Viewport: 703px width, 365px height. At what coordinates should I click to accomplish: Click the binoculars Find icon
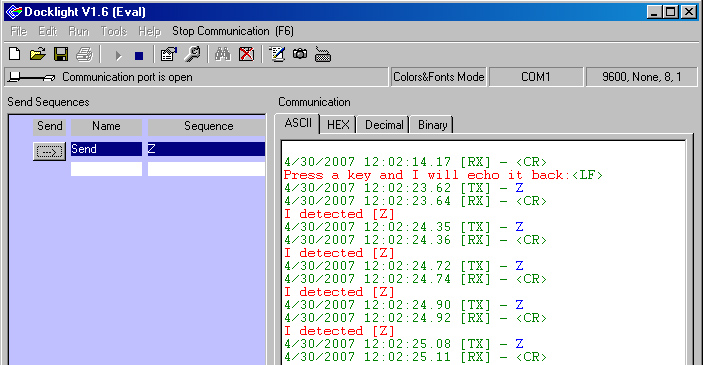[222, 54]
